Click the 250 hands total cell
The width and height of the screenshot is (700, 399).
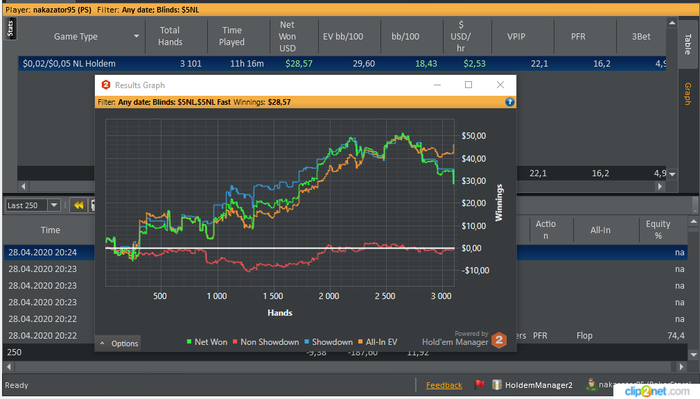point(14,352)
